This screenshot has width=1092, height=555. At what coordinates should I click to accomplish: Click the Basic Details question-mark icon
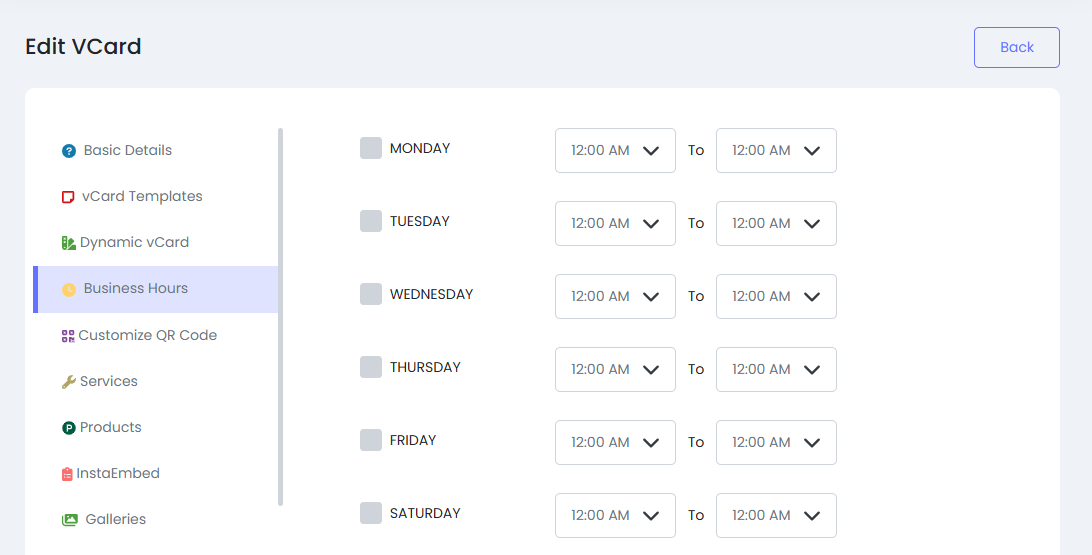click(69, 151)
